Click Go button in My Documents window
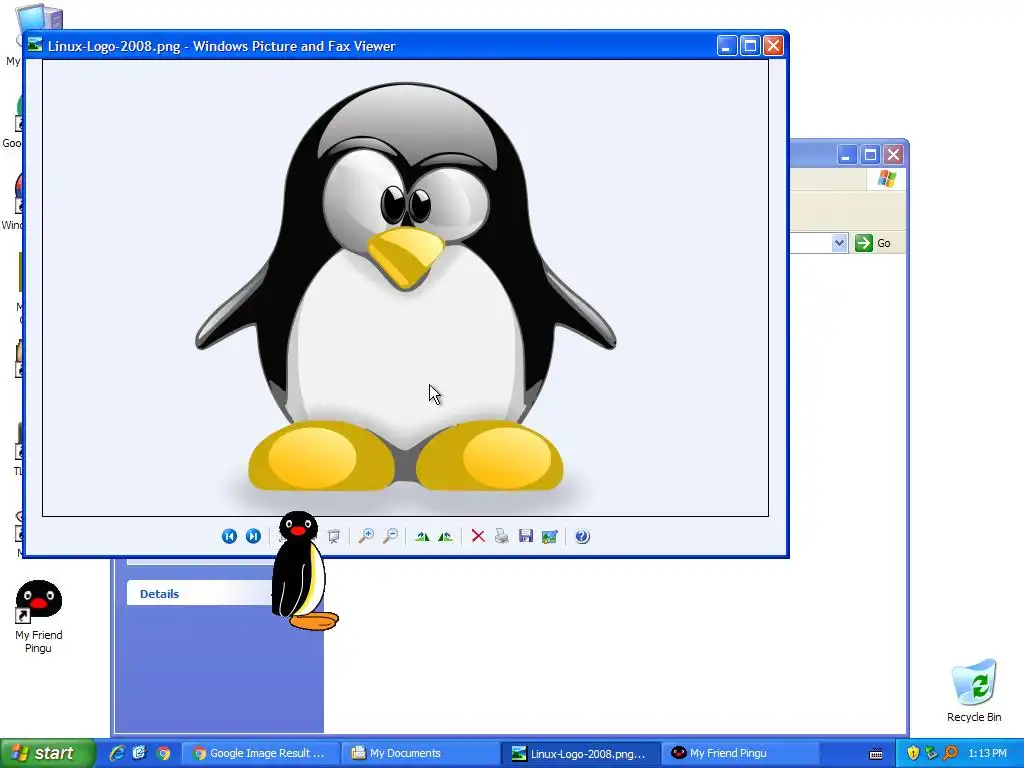Viewport: 1024px width, 768px height. 873,243
